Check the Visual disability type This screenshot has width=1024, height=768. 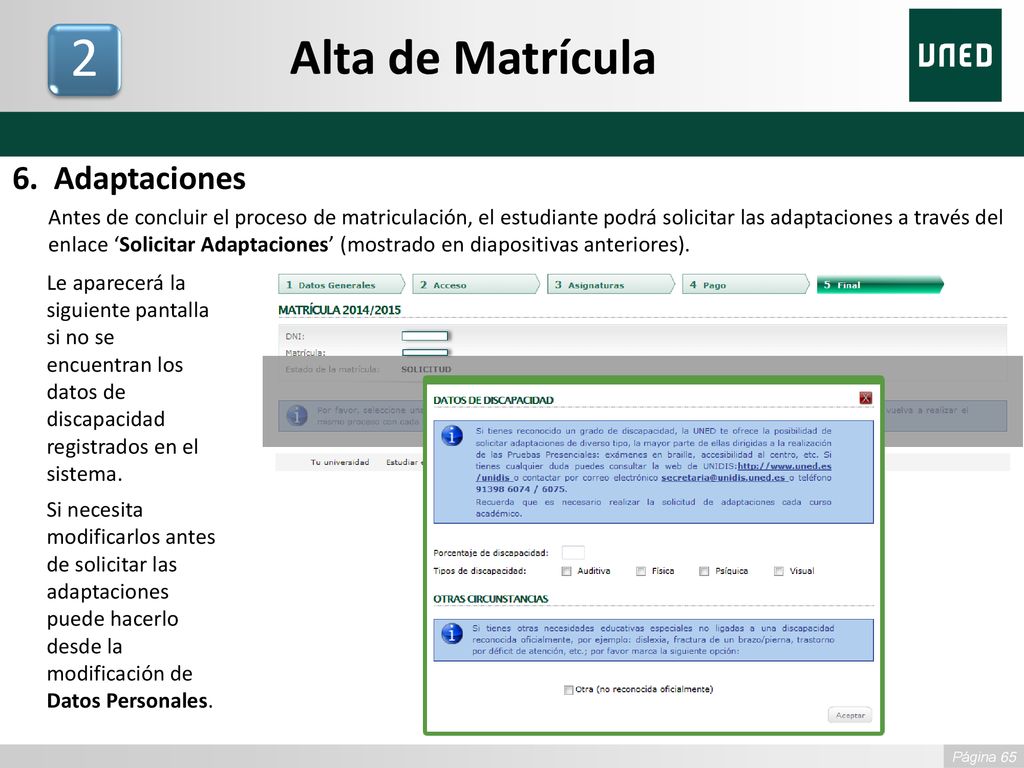click(778, 571)
